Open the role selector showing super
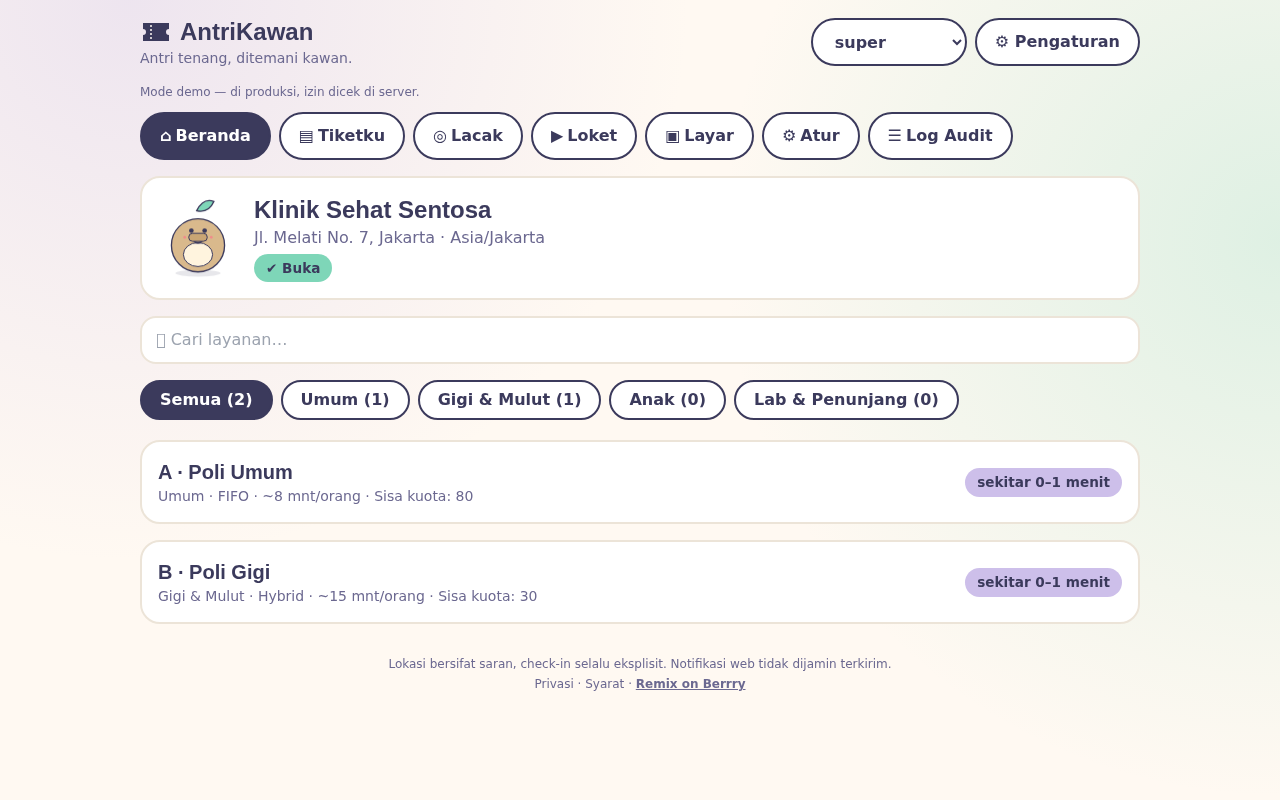1280x800 pixels. point(889,42)
